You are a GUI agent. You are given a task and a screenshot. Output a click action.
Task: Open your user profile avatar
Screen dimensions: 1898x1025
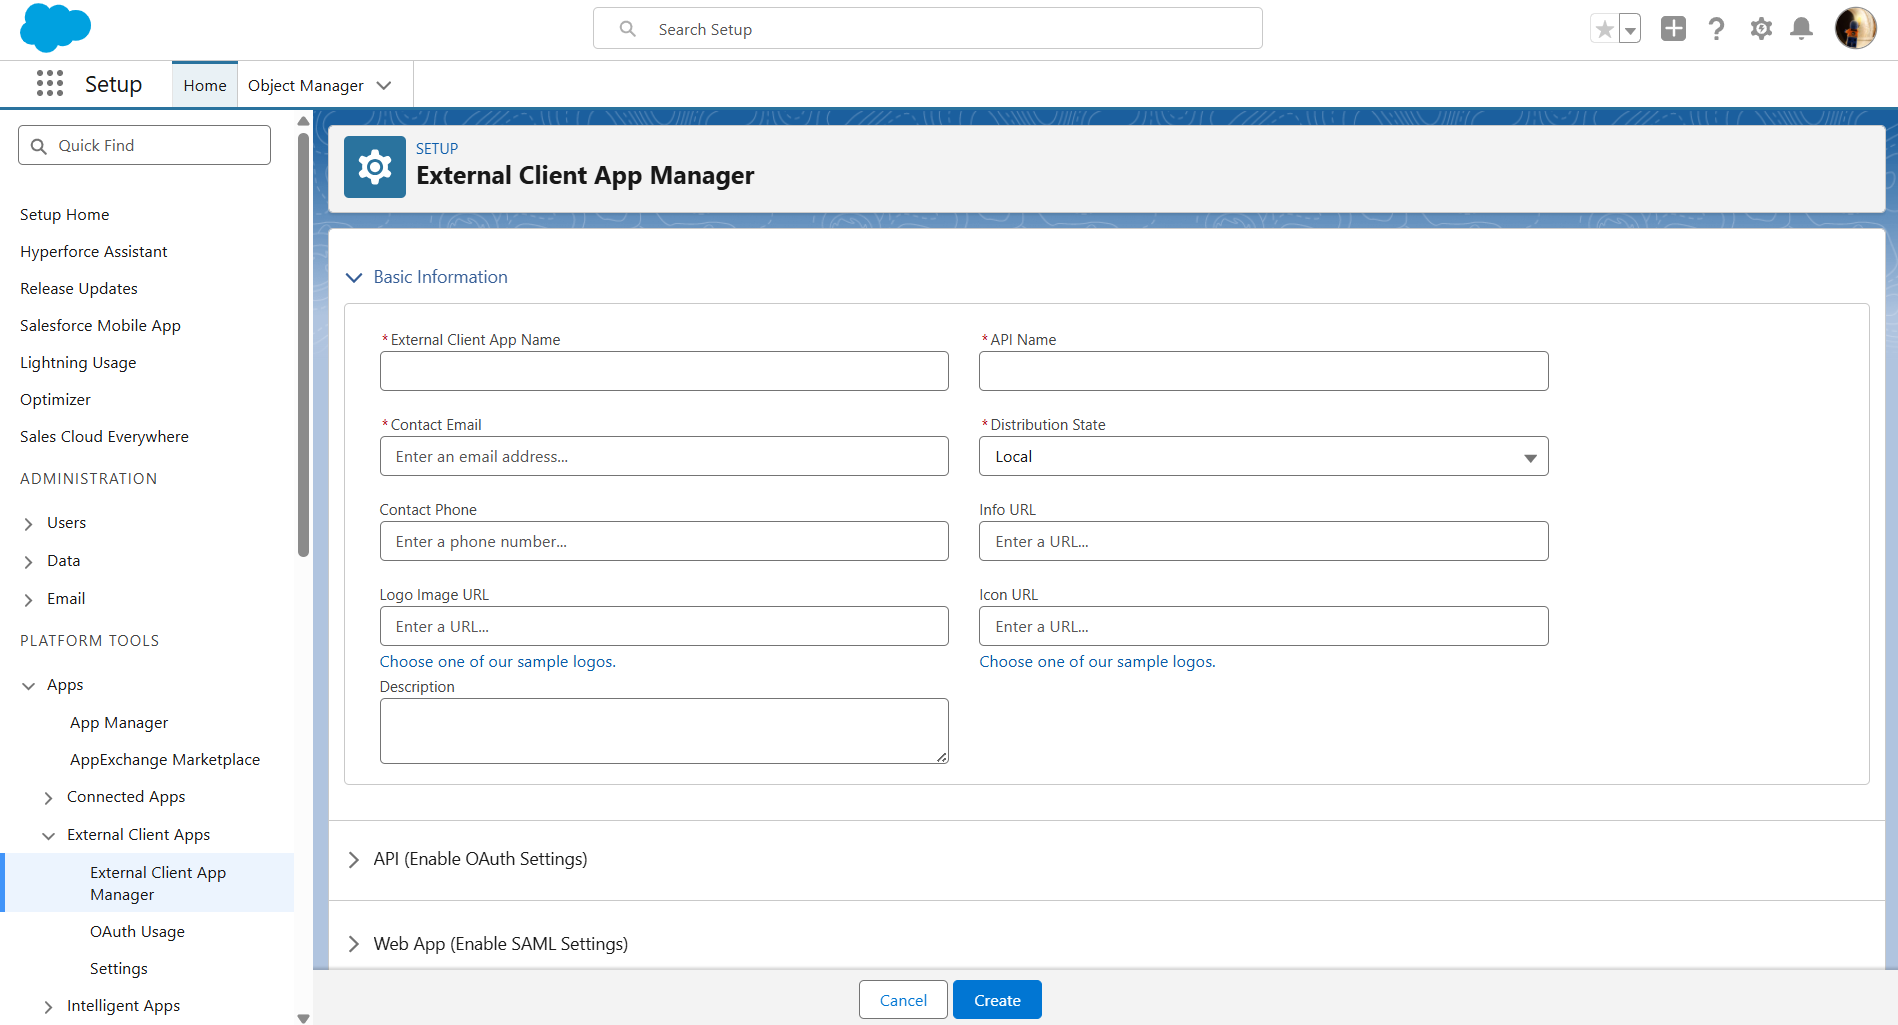tap(1855, 28)
